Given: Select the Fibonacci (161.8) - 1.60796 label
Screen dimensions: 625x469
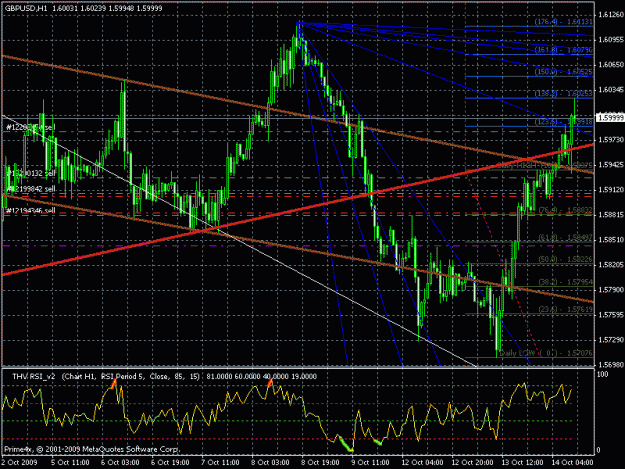Looking at the screenshot, I should coord(563,50).
